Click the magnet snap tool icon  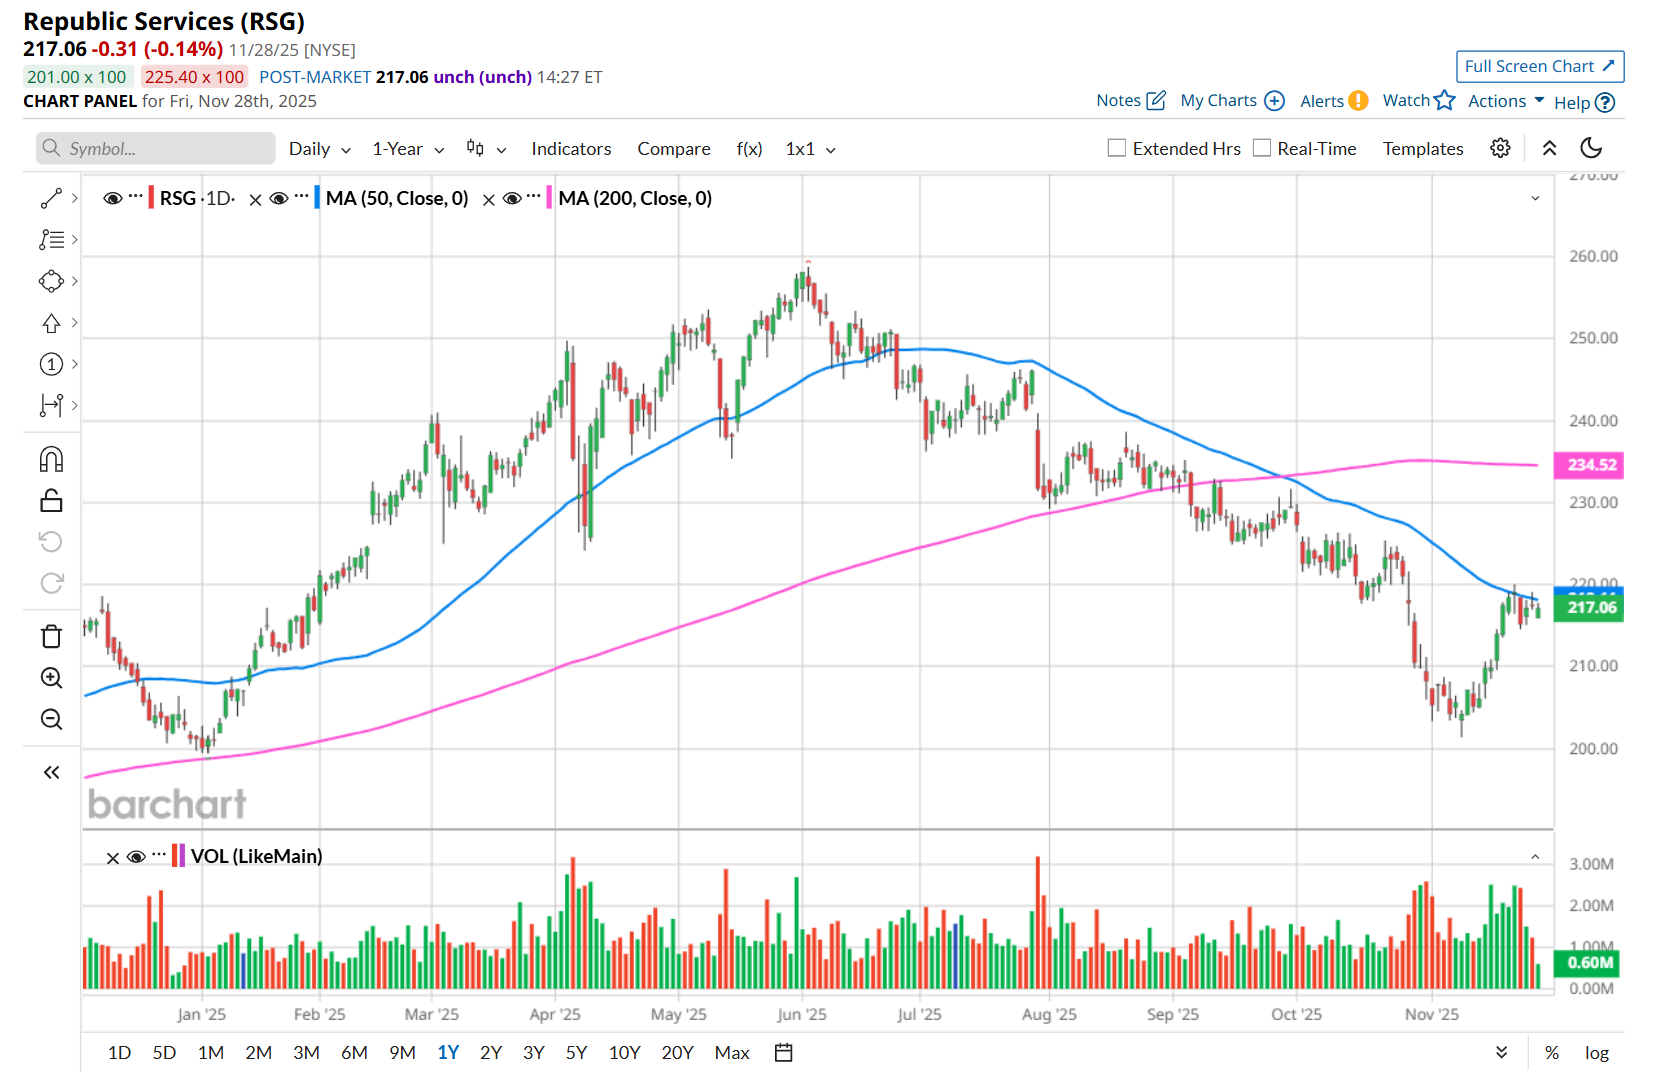(x=51, y=459)
